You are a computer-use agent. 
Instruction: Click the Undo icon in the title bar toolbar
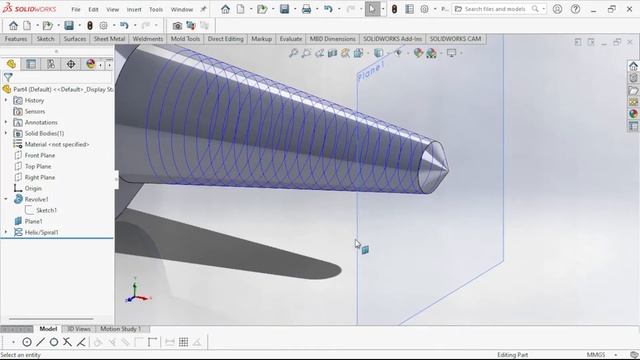(x=329, y=9)
